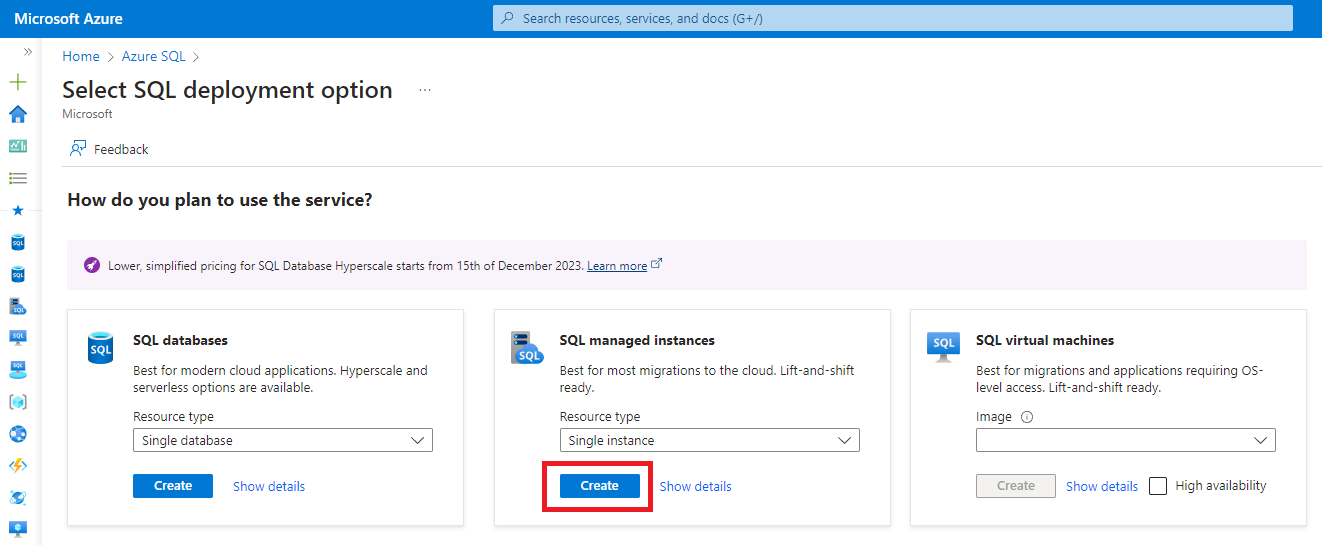Click Create under SQL databases
The height and width of the screenshot is (545, 1322).
point(173,486)
